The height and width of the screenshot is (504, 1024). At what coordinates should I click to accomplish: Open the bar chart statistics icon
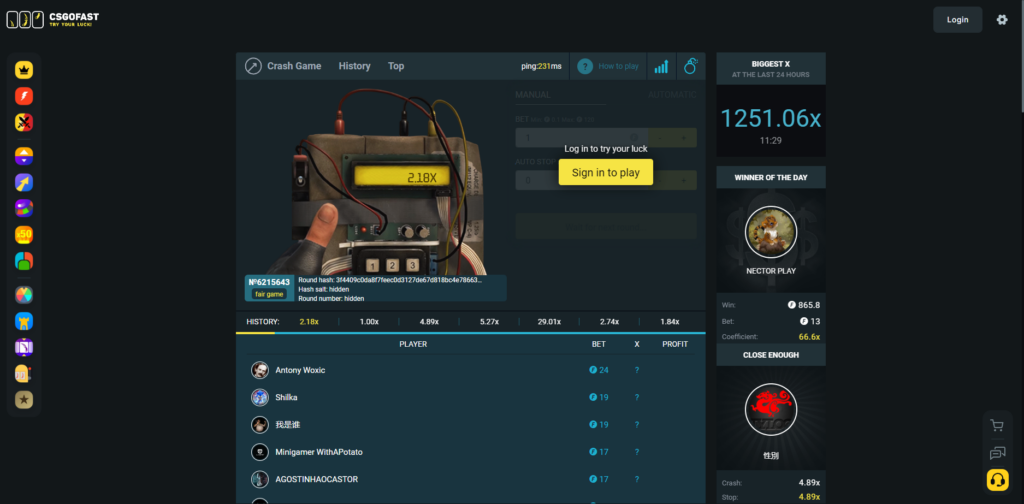[x=662, y=66]
